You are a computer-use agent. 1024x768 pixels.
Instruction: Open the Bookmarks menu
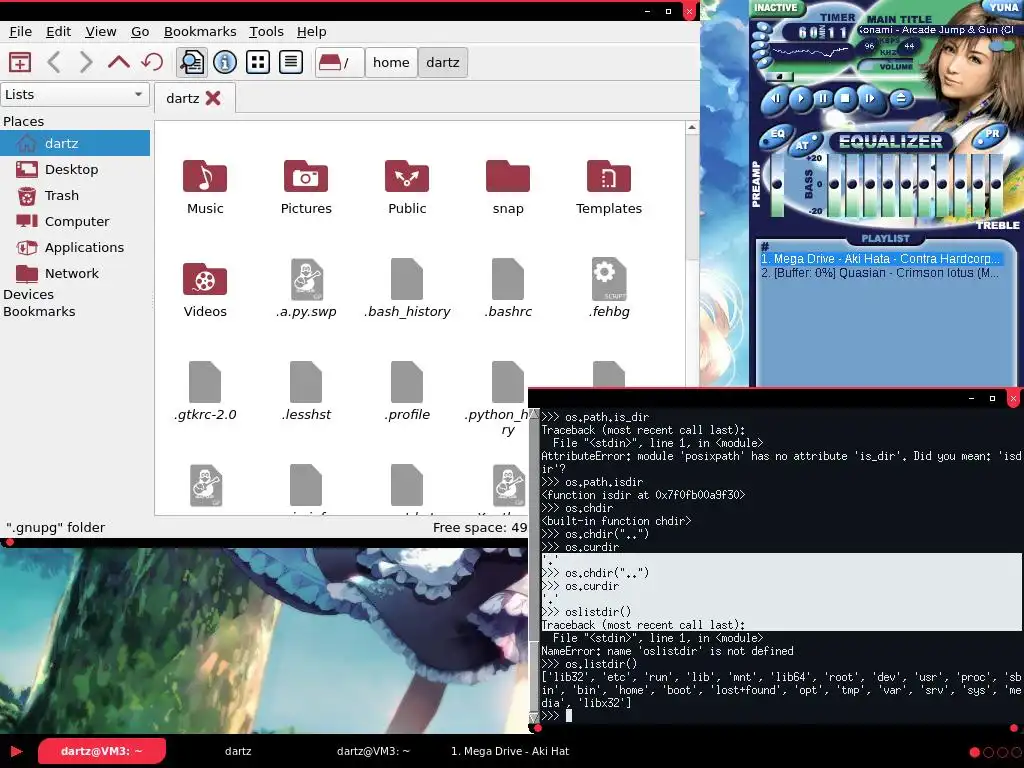[200, 31]
